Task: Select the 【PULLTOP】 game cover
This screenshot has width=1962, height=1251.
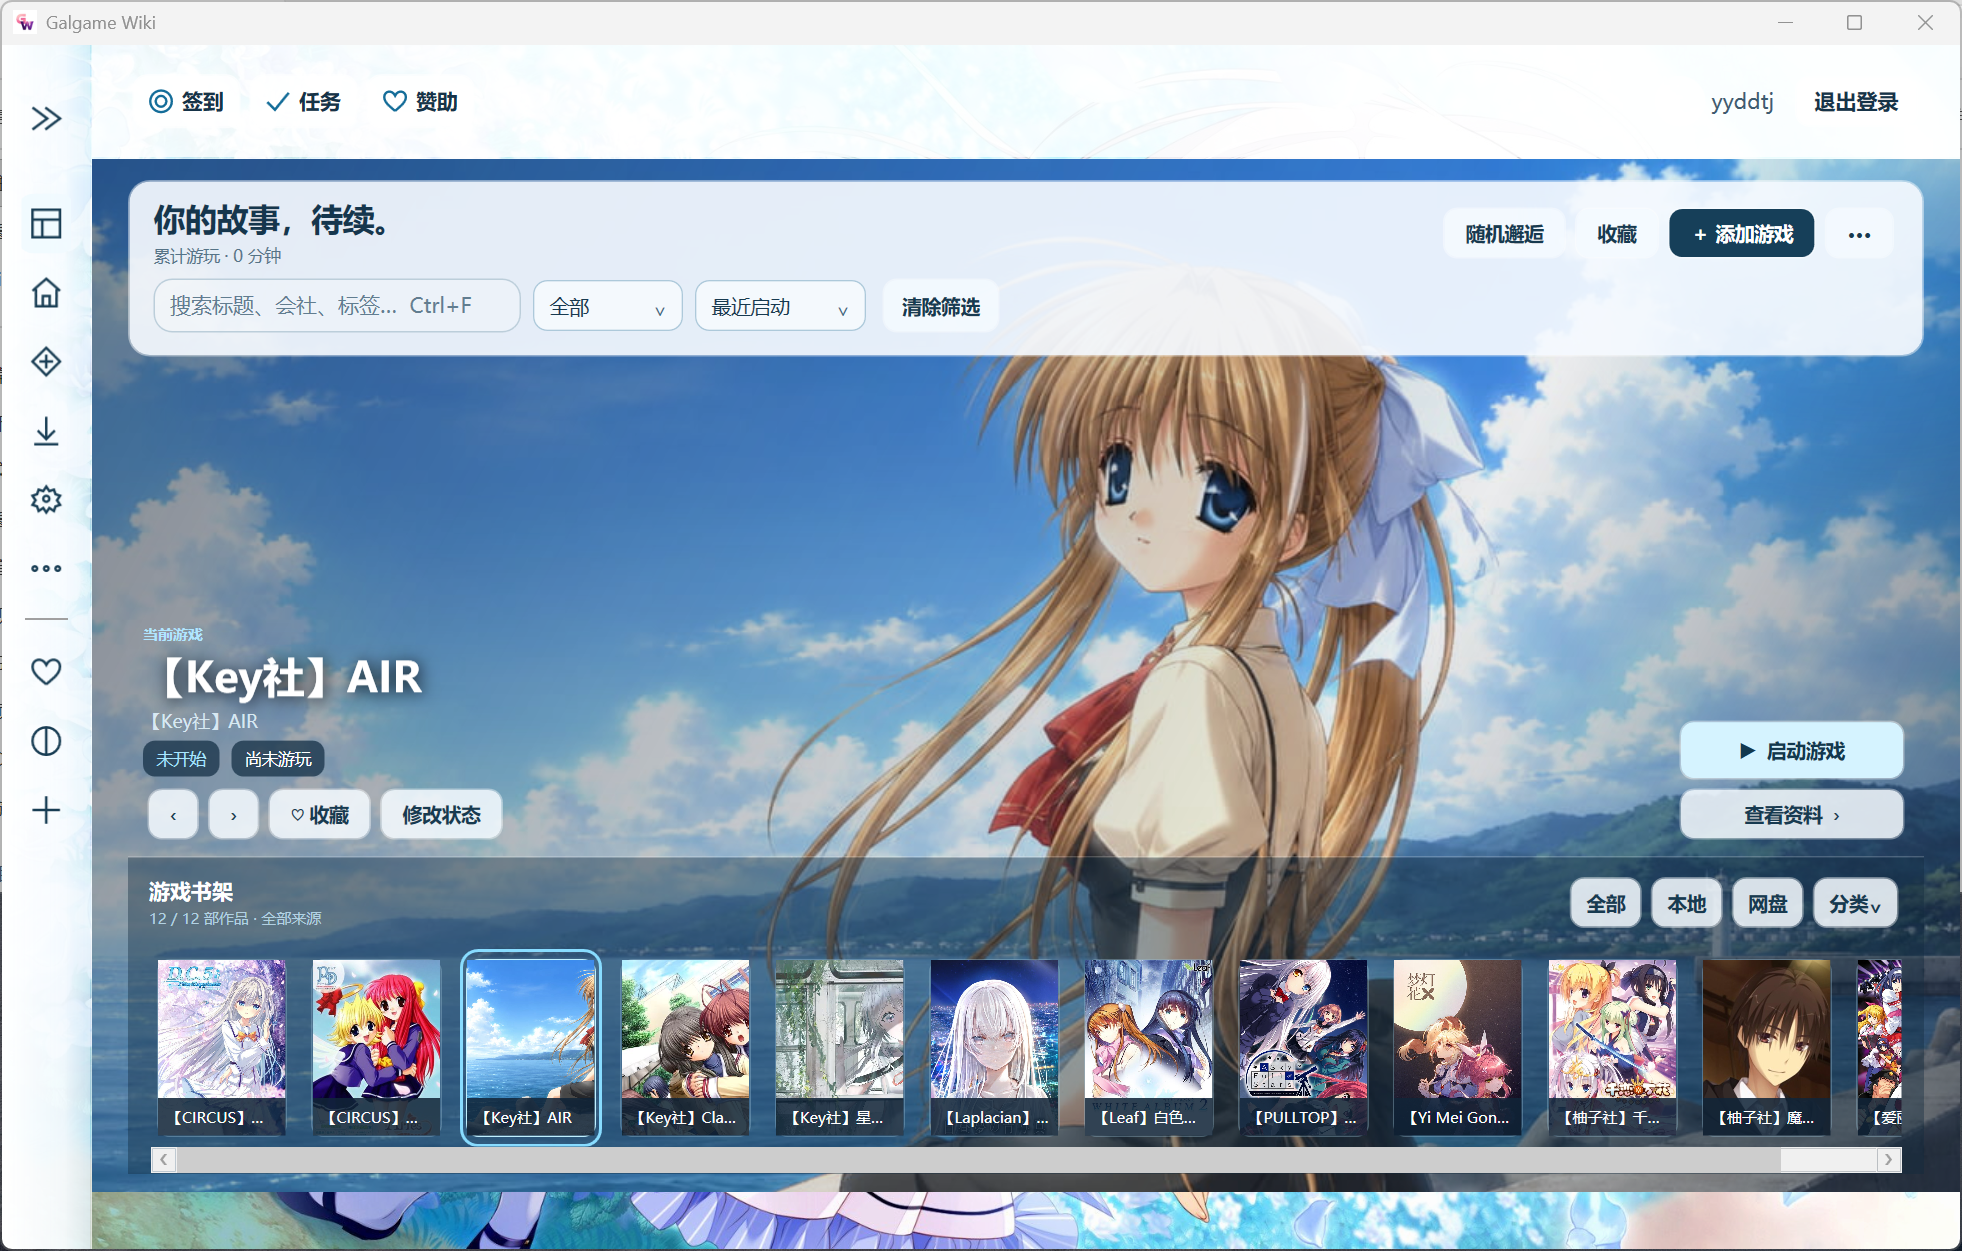Action: tap(1303, 1047)
